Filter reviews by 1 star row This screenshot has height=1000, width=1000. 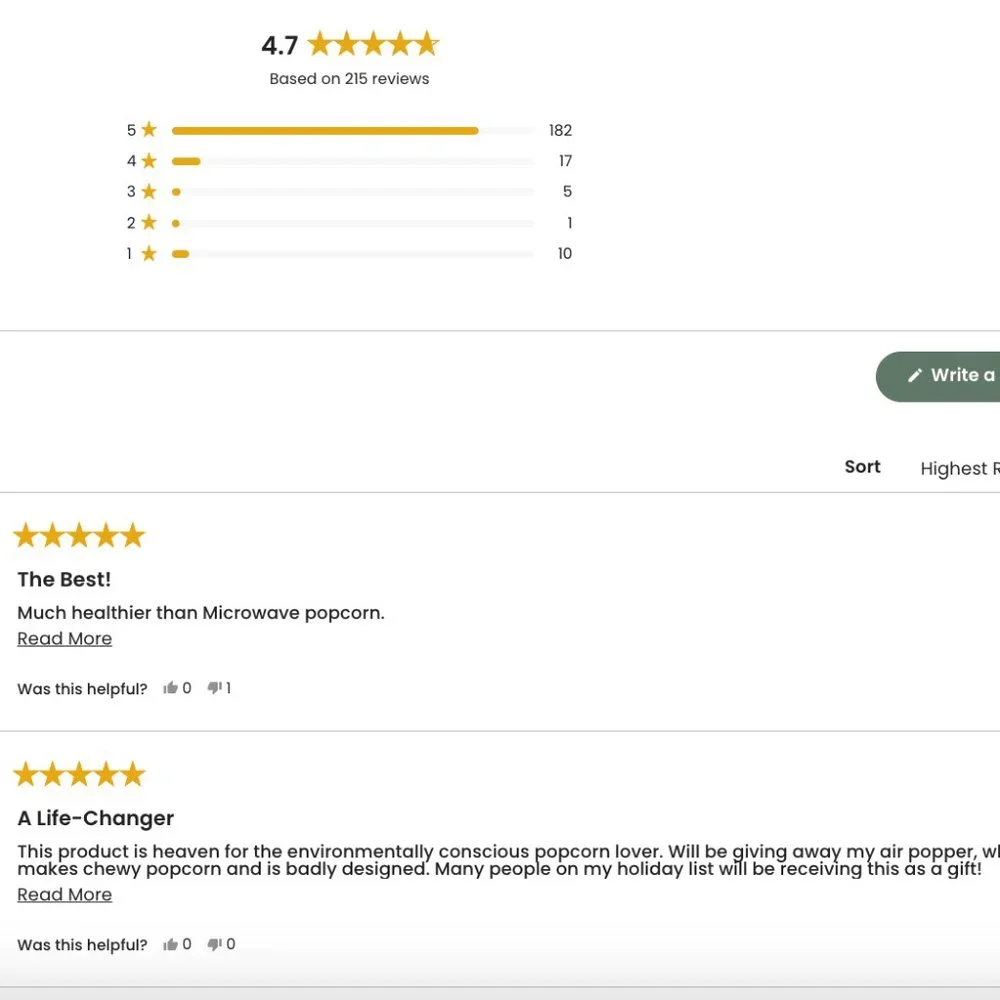pyautogui.click(x=349, y=253)
